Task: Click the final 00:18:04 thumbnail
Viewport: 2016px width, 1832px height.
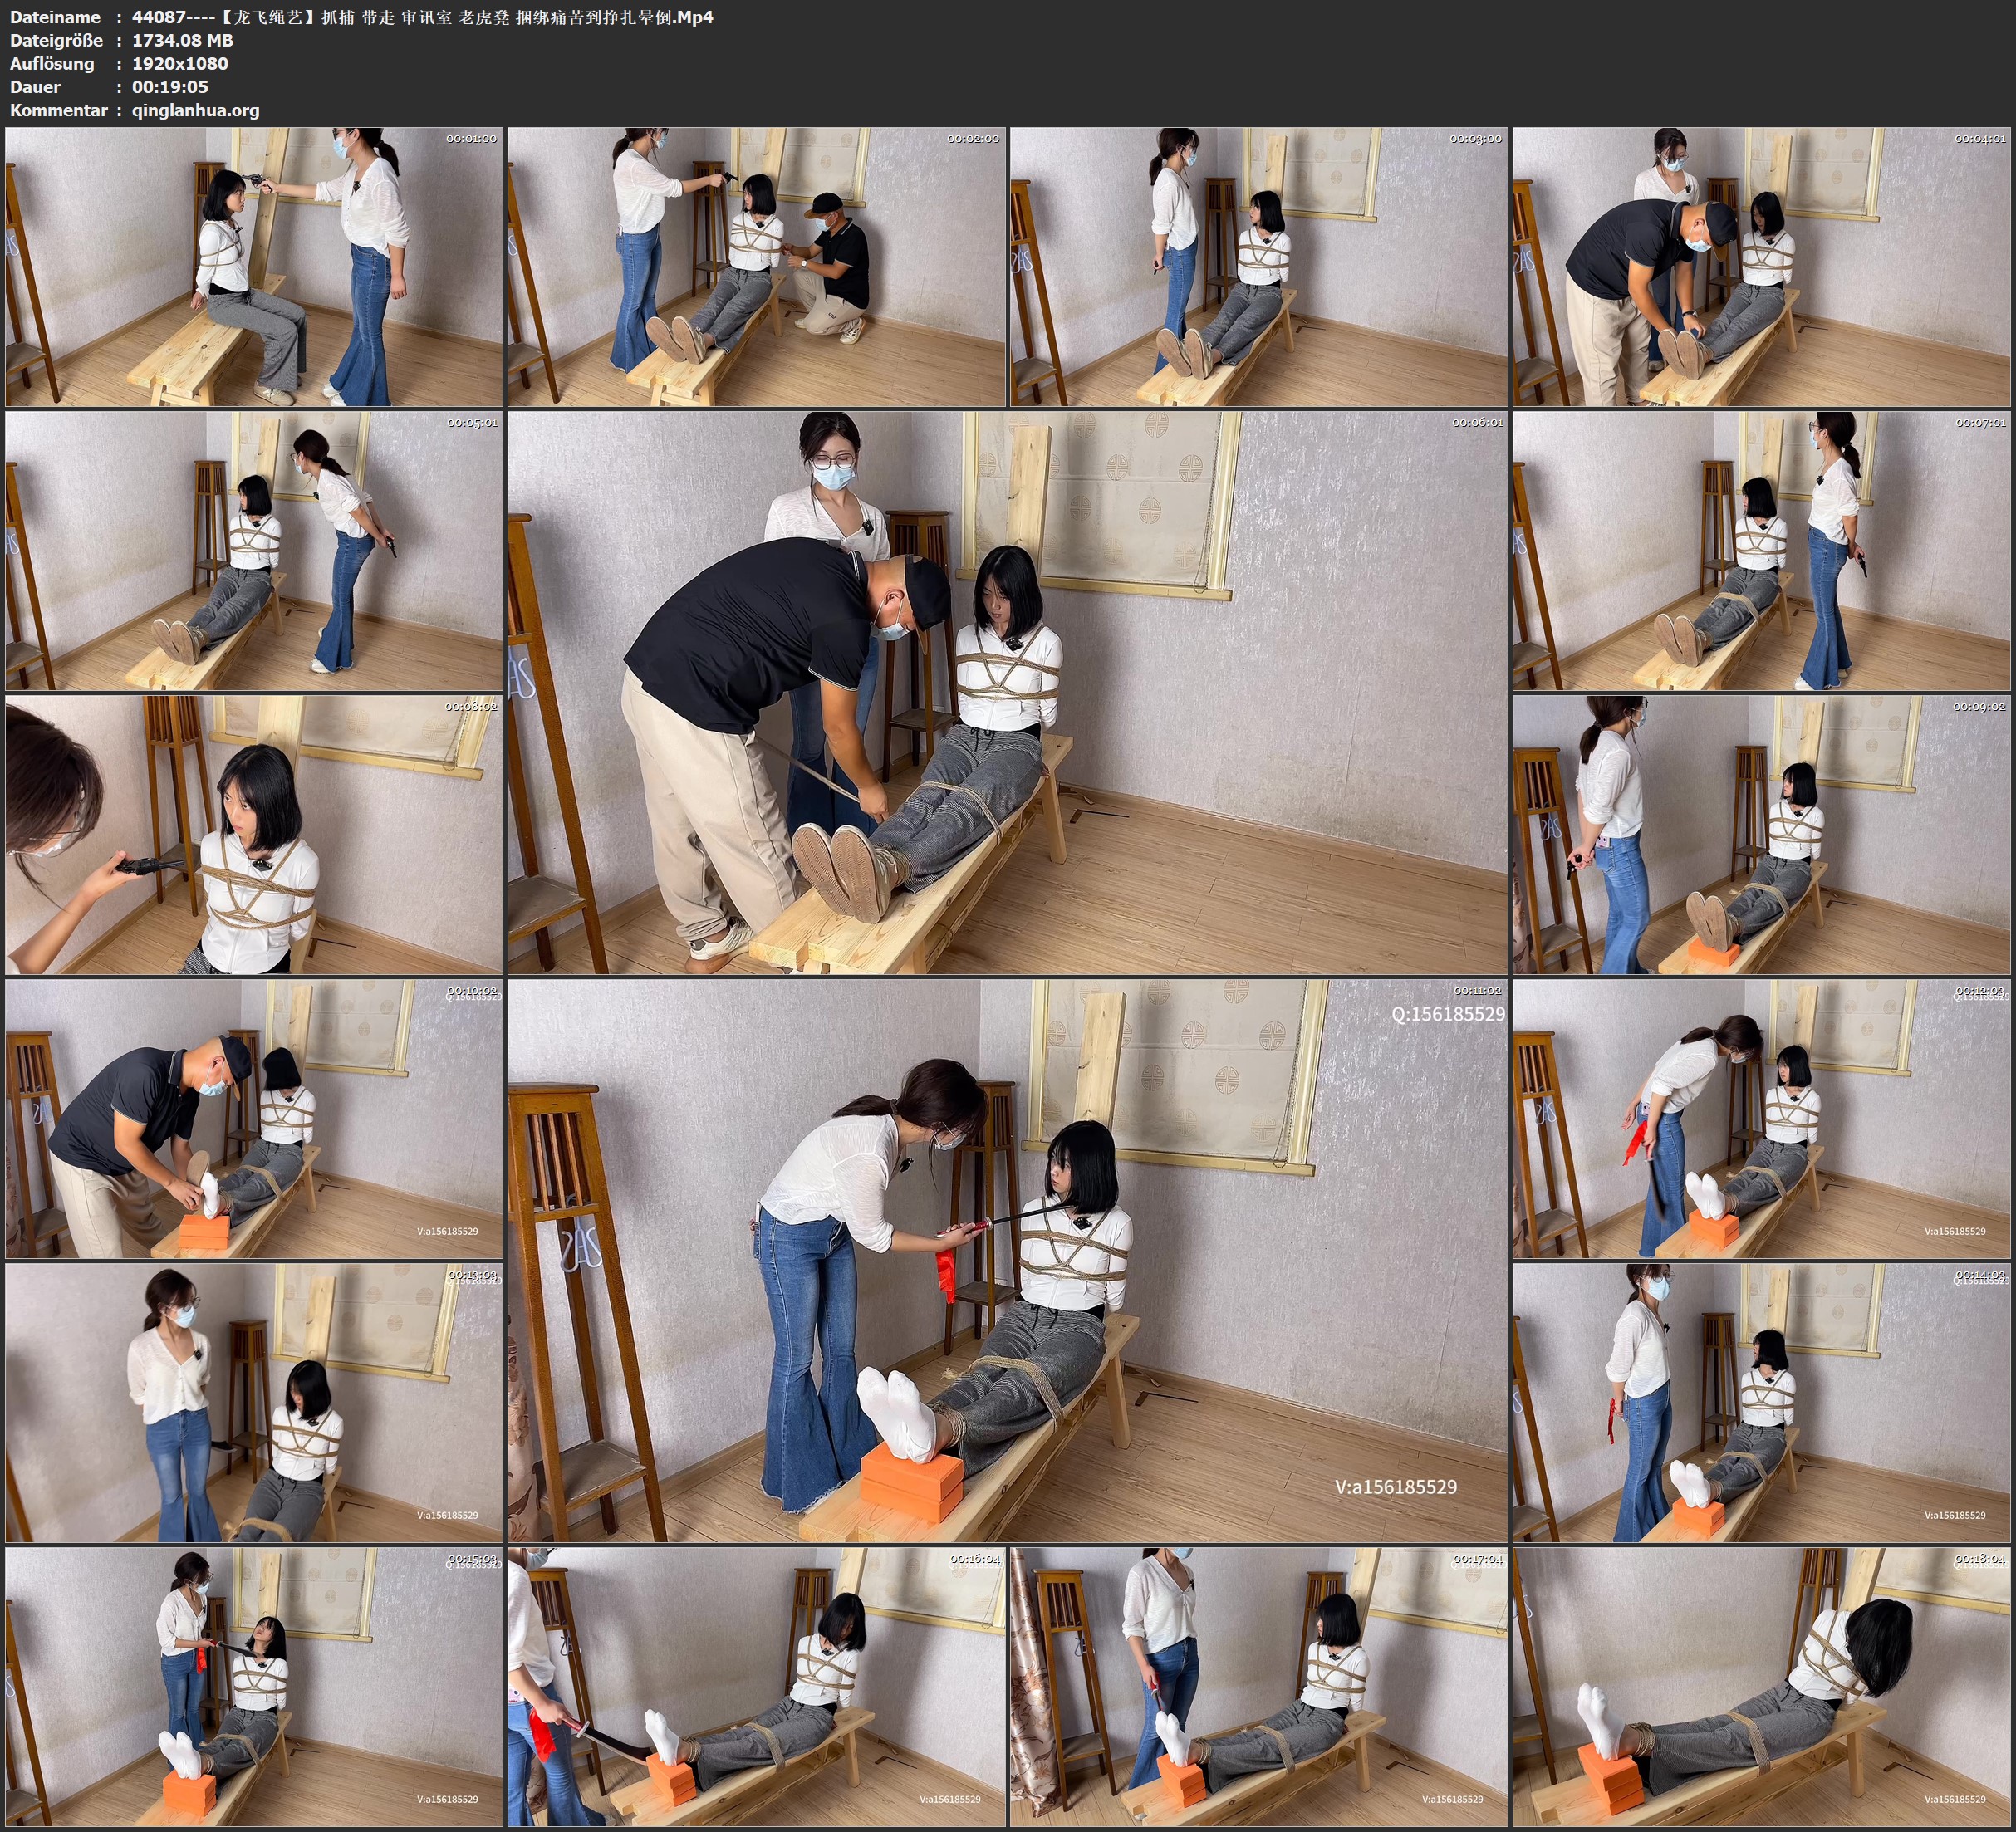Action: tap(1761, 1687)
